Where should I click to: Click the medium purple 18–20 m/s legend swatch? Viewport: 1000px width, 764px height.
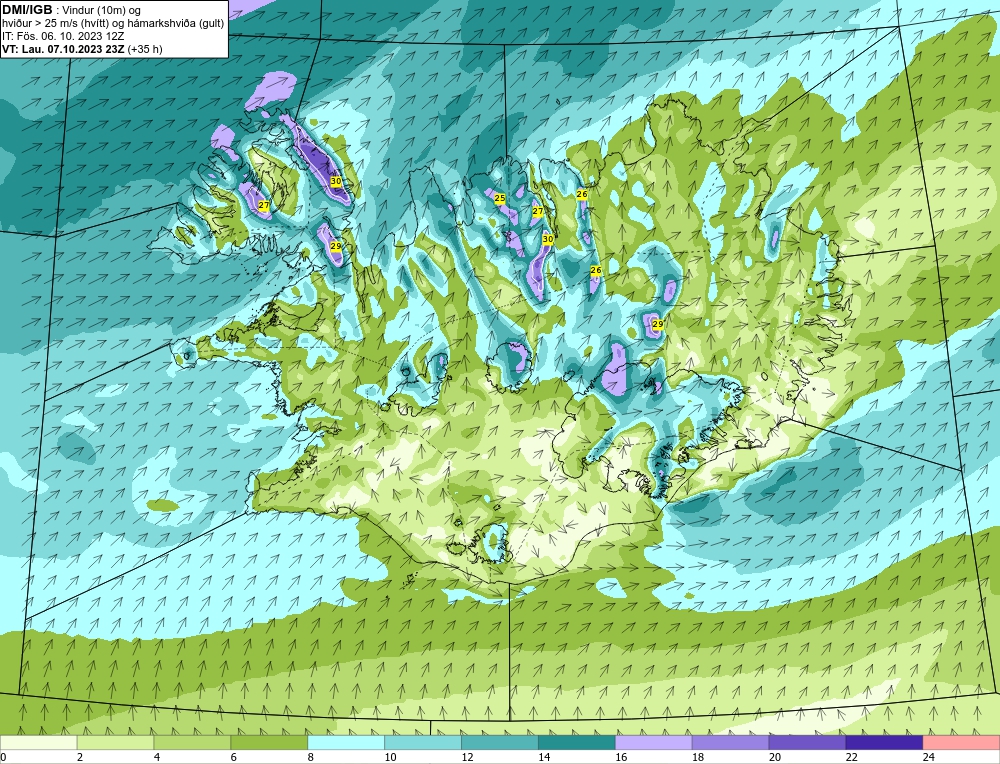730,742
